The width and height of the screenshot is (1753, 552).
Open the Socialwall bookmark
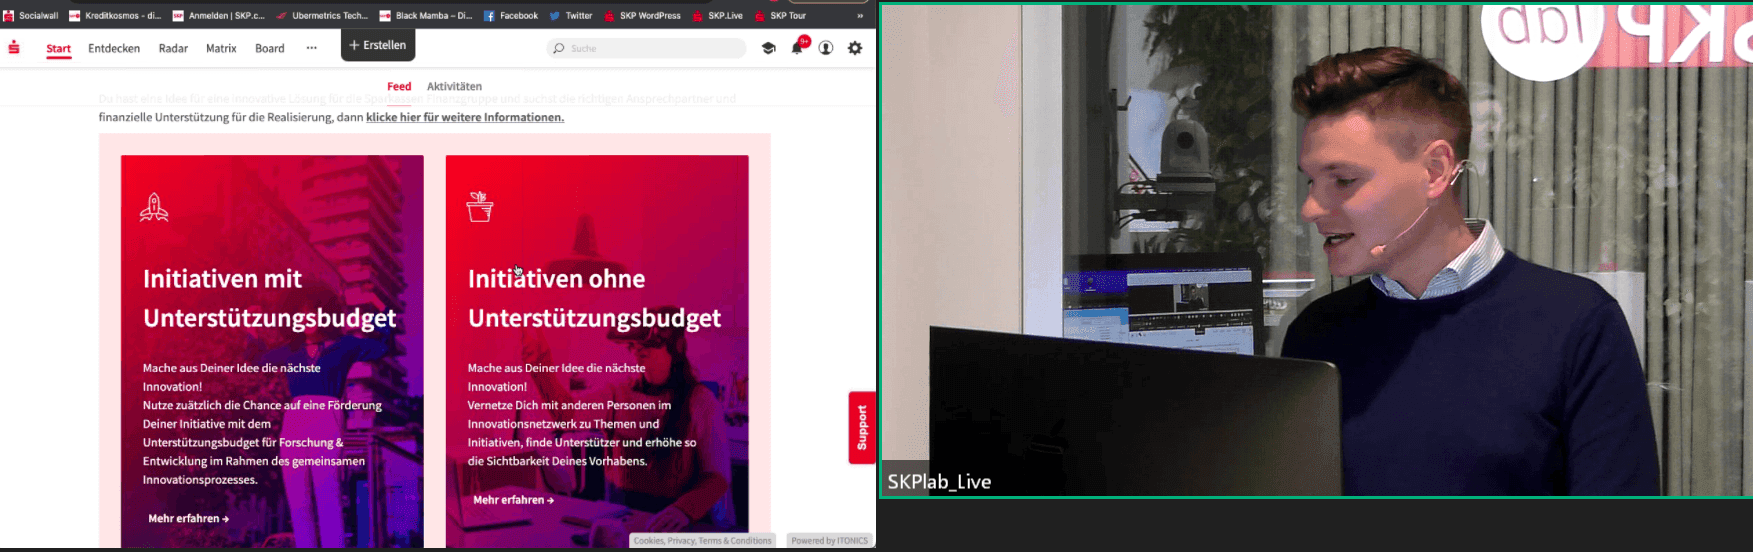tap(31, 15)
